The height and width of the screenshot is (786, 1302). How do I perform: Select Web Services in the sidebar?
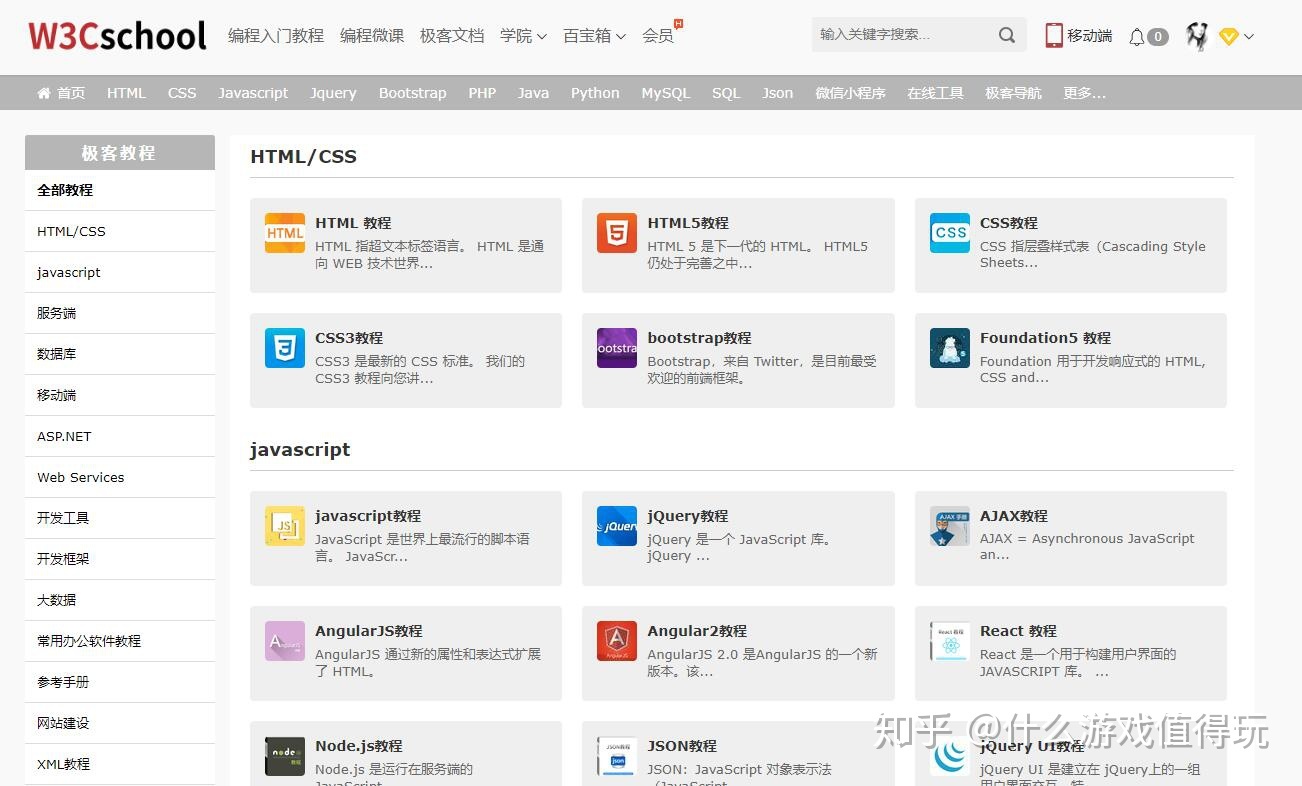coord(120,477)
